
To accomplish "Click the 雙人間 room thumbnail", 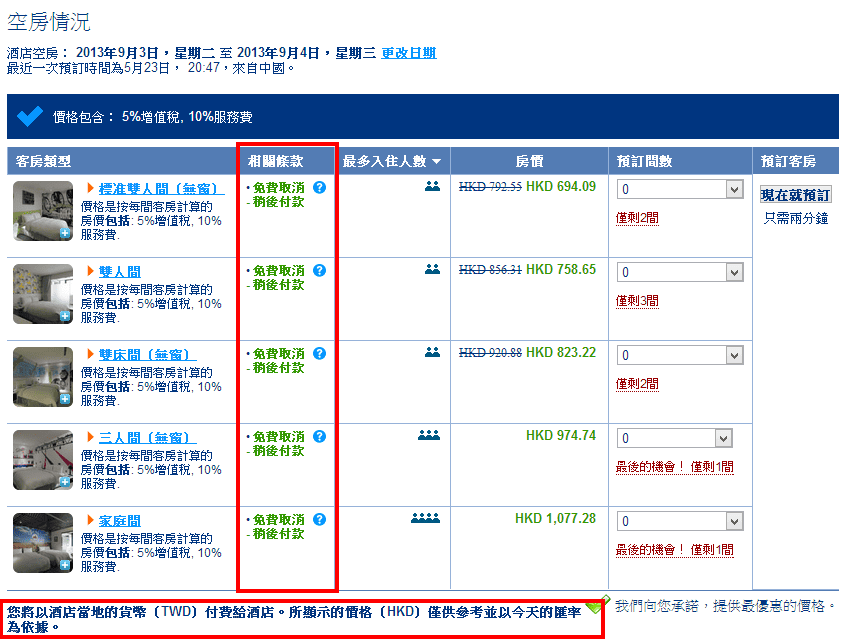I will [42, 294].
